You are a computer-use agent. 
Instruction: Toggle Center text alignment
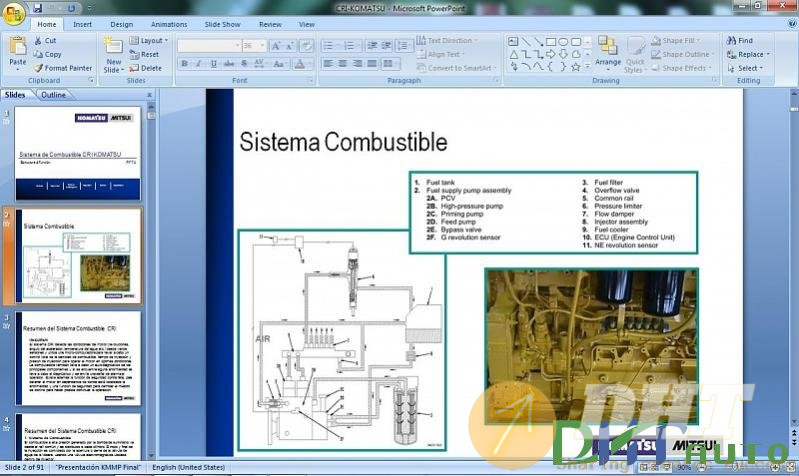click(343, 64)
